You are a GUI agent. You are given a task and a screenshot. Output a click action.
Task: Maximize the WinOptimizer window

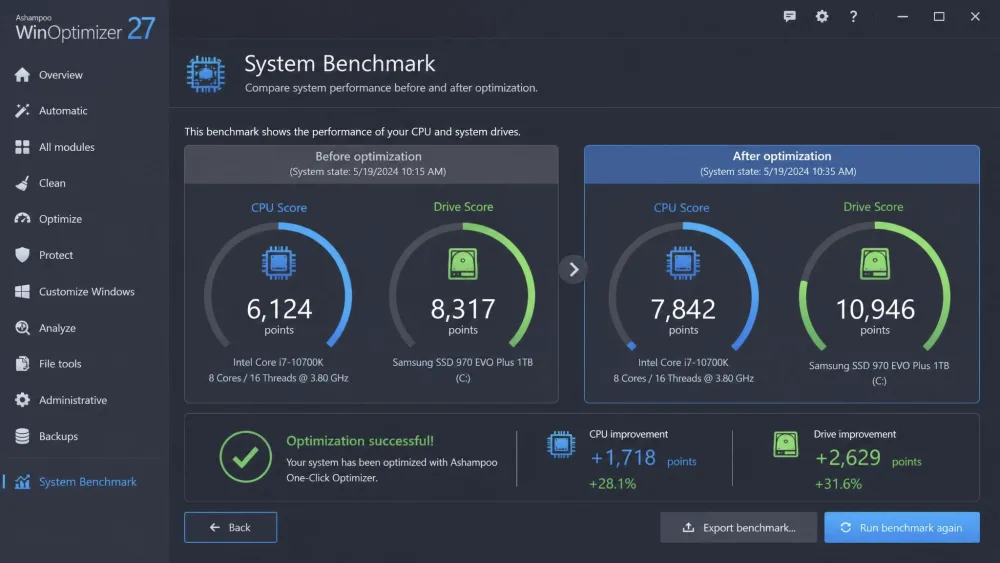[939, 17]
